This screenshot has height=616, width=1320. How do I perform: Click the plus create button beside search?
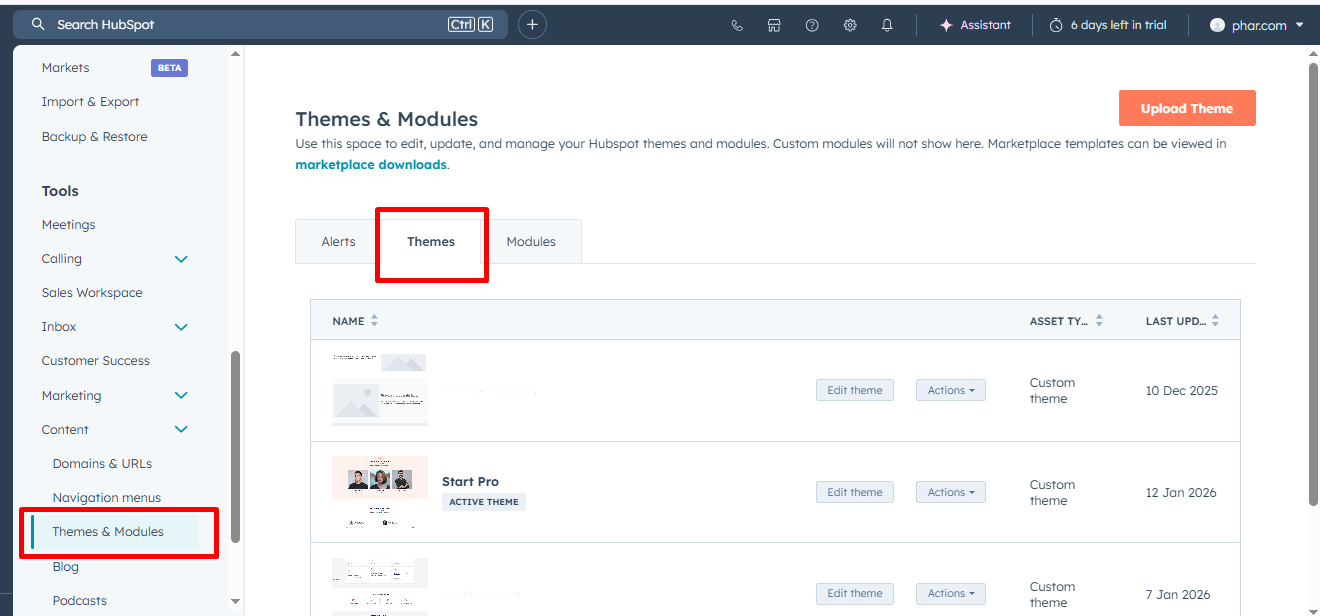click(x=532, y=24)
